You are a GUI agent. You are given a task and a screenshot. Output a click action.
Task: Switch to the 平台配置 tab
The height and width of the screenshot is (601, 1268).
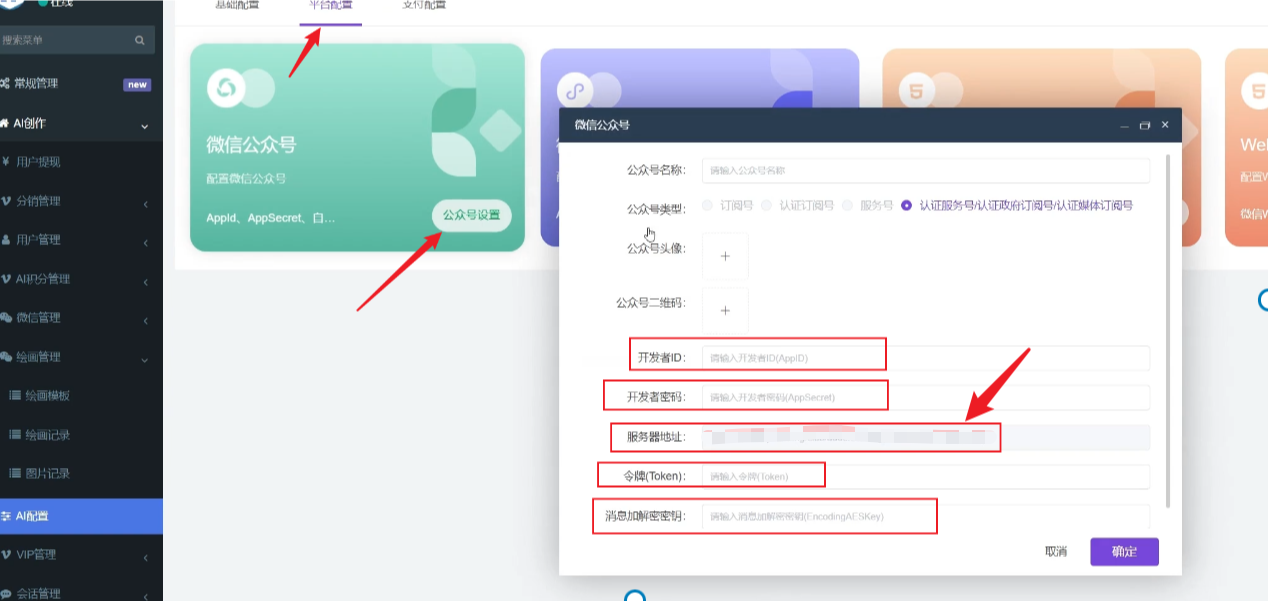(x=330, y=5)
